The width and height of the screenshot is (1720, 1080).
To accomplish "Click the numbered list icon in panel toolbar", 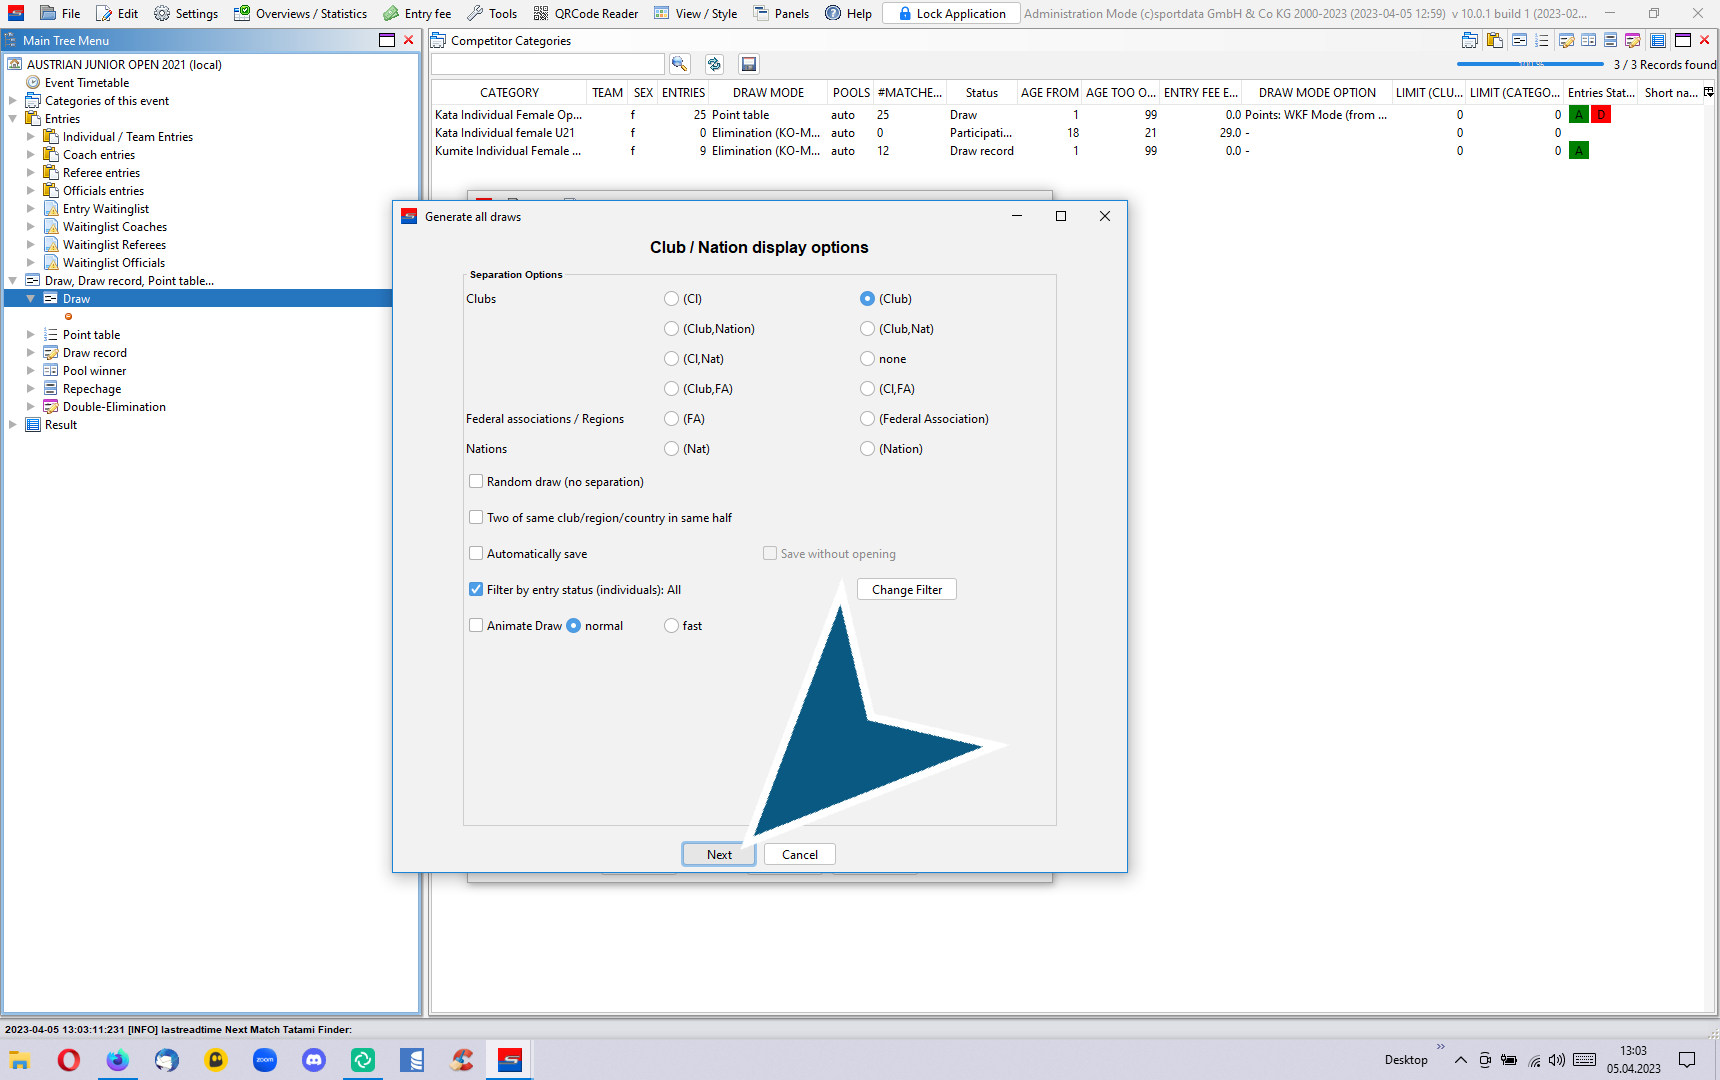I will 1541,40.
